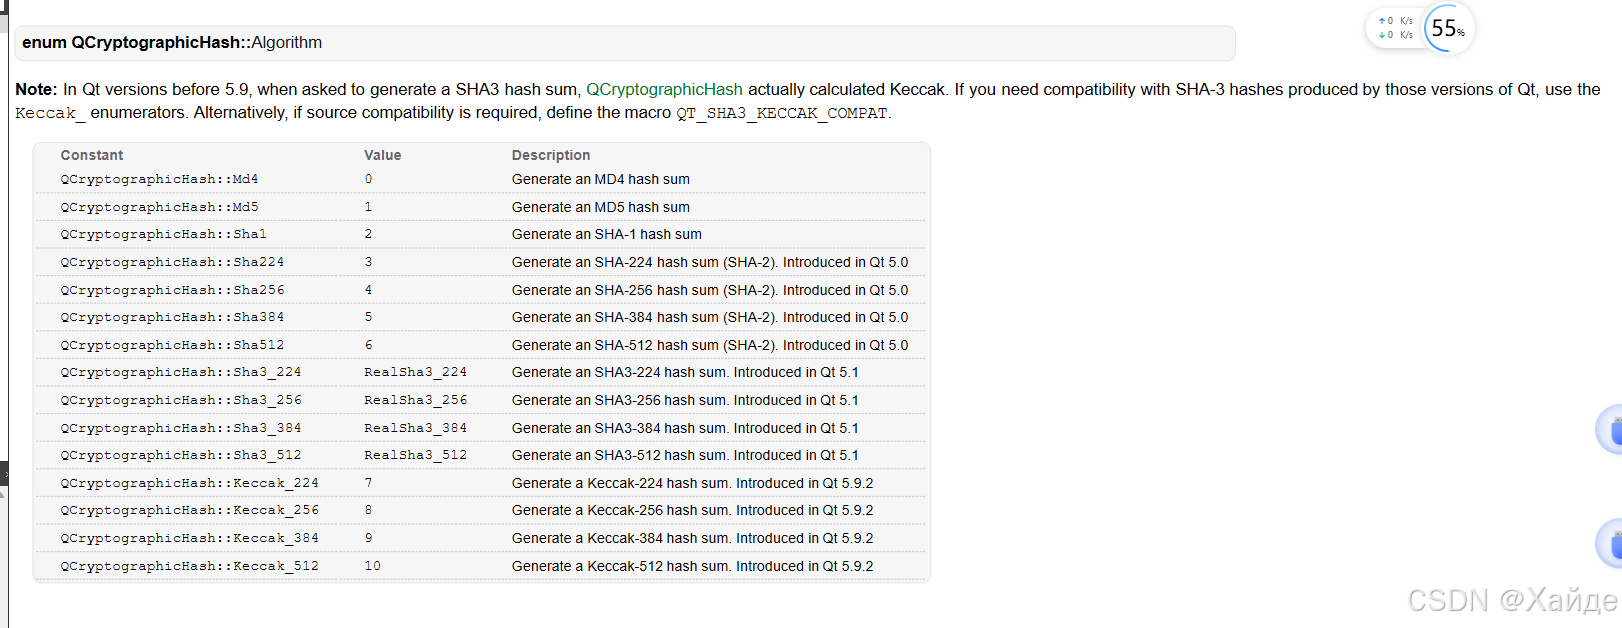
Task: Click the 55% speed monitor widget
Action: pyautogui.click(x=1447, y=28)
